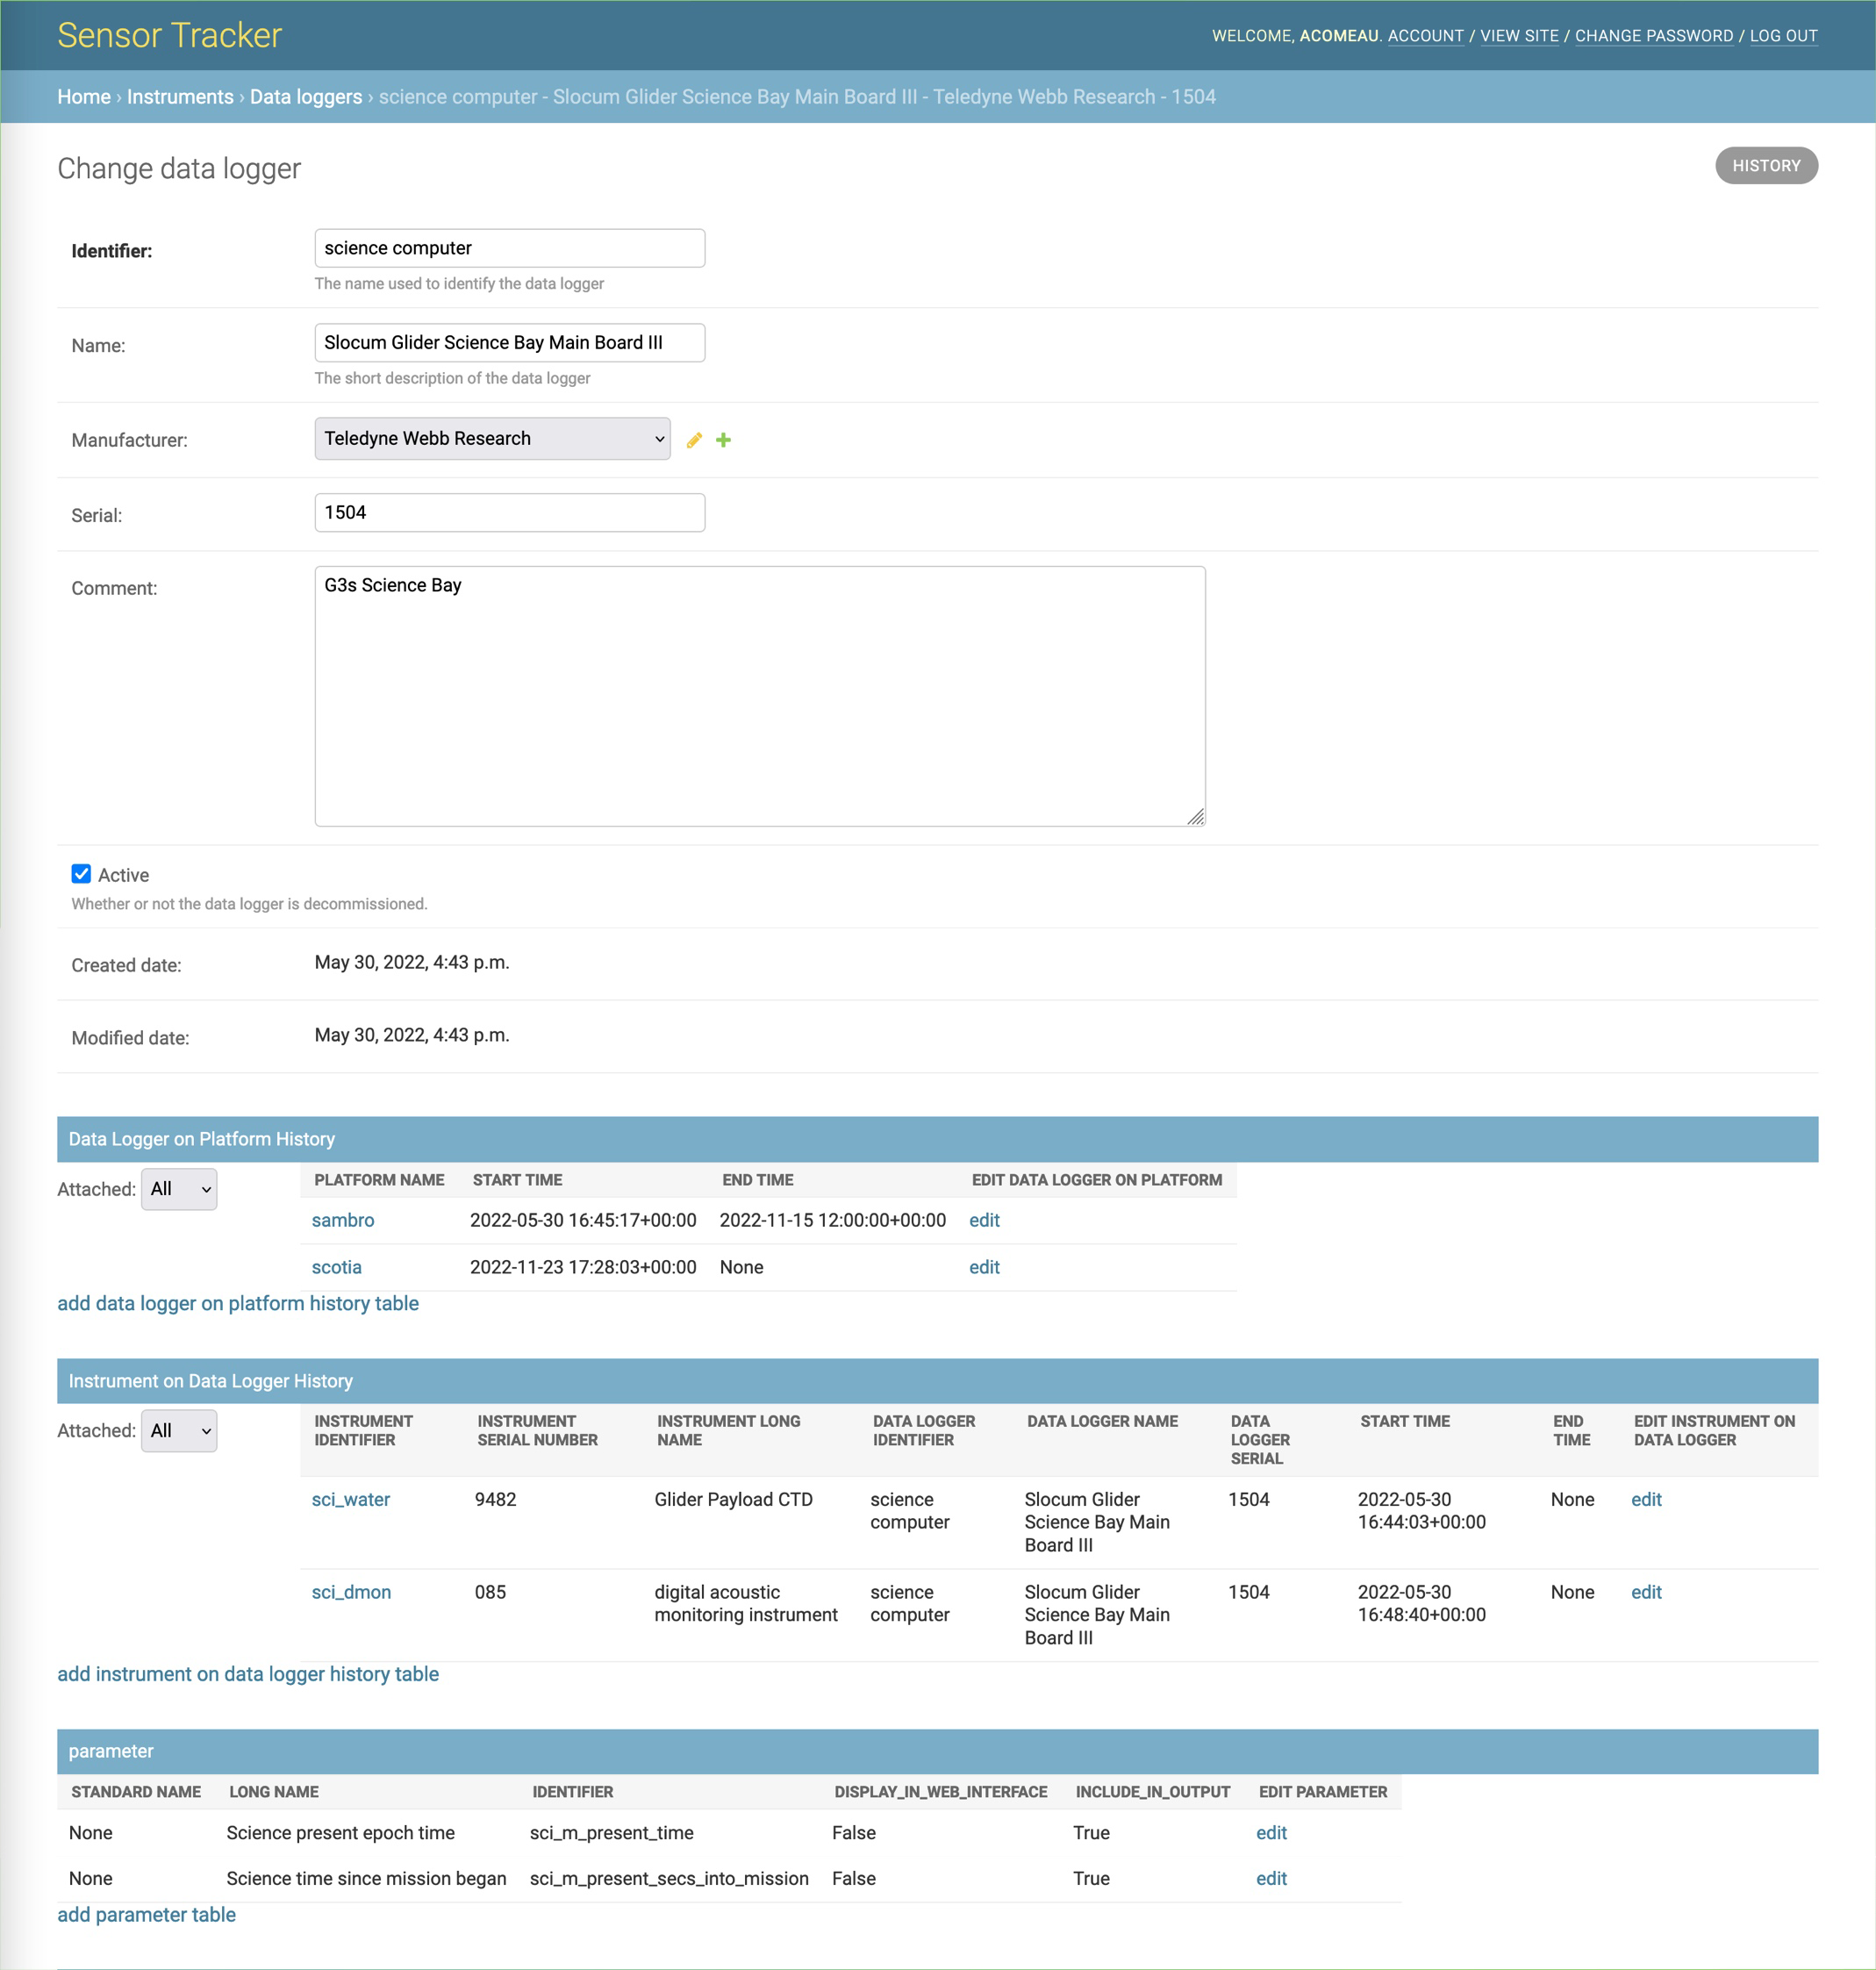Open the sci_dmon instrument link
Screen dimensions: 1876x1970
coord(351,1592)
